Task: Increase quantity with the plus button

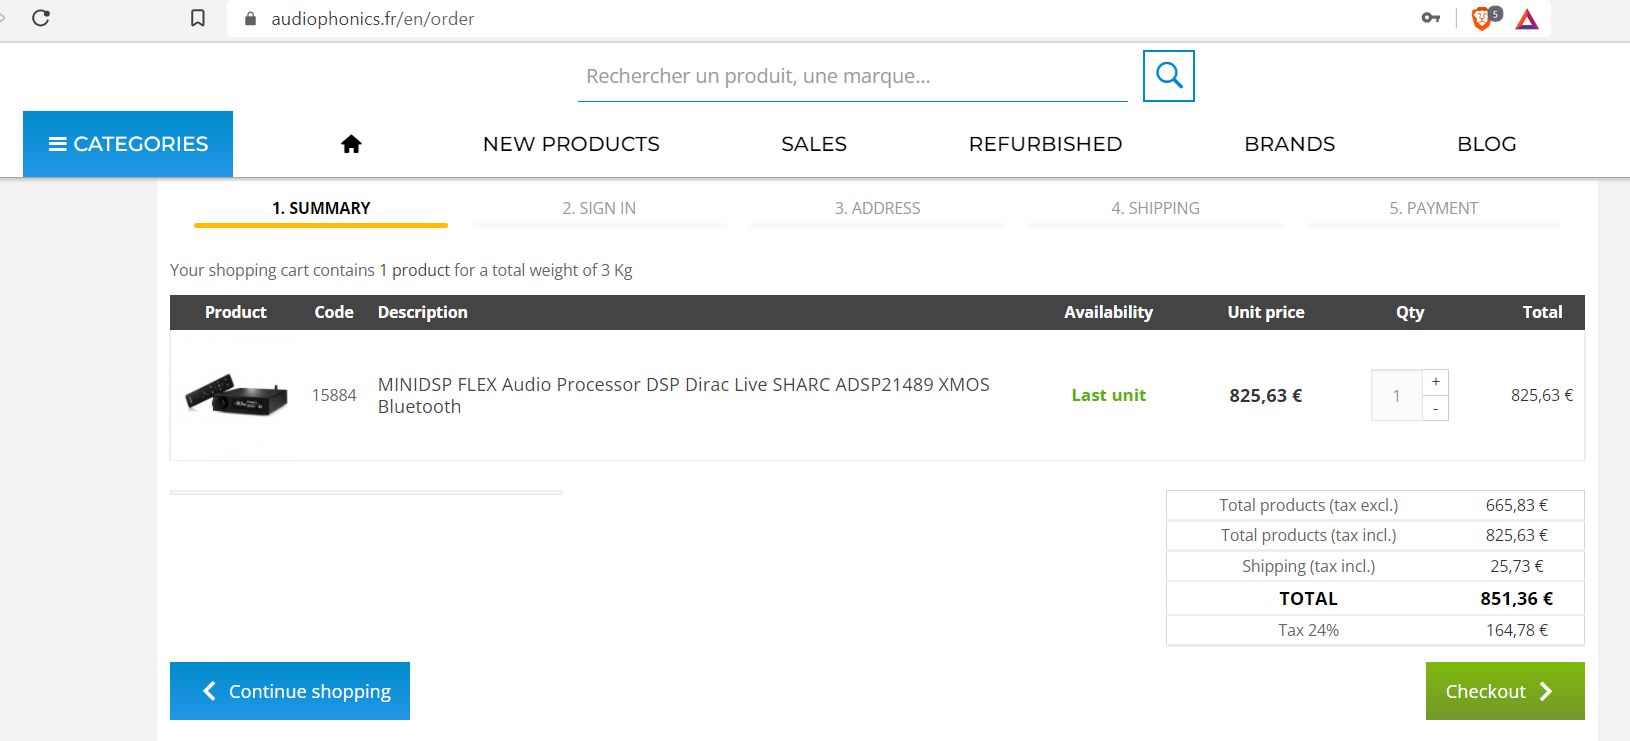Action: (x=1435, y=382)
